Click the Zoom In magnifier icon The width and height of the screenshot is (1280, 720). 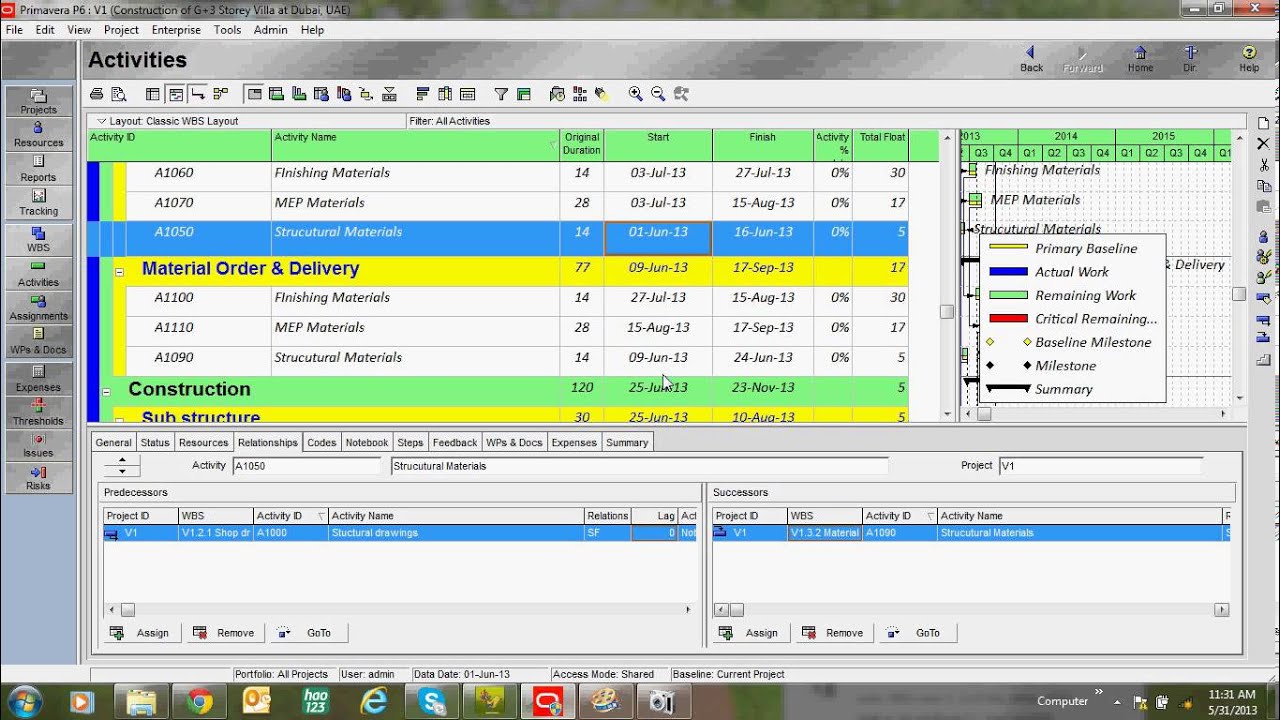coord(635,94)
